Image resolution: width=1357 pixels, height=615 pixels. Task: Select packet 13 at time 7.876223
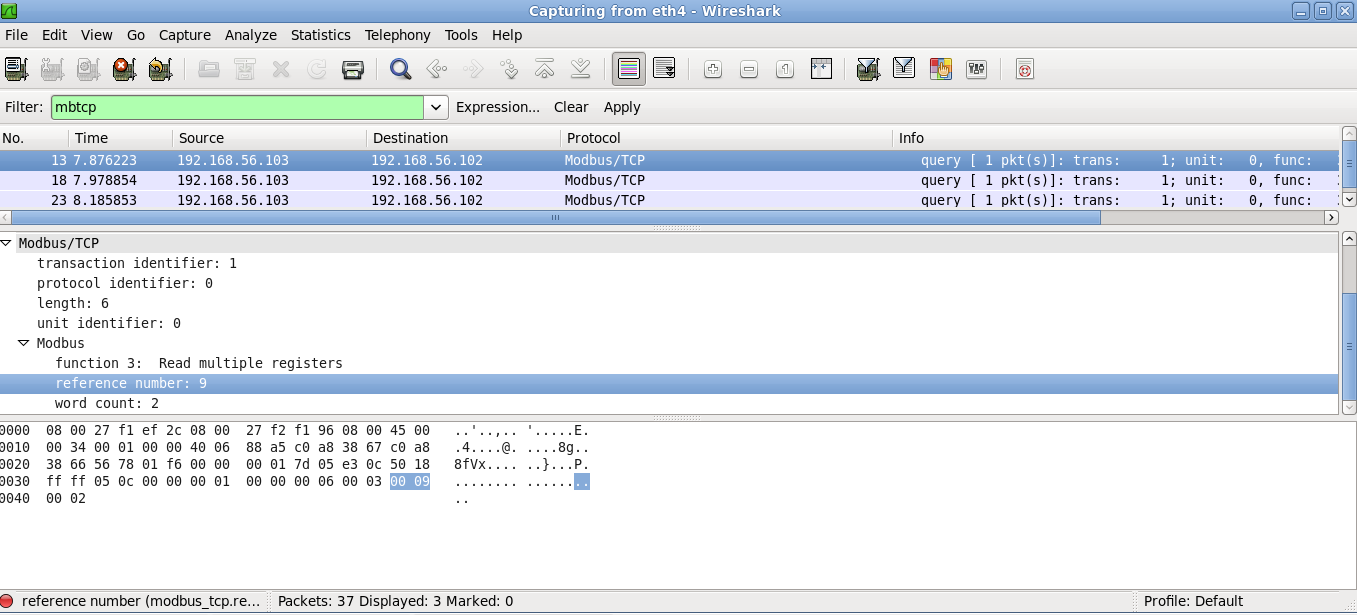tap(669, 160)
